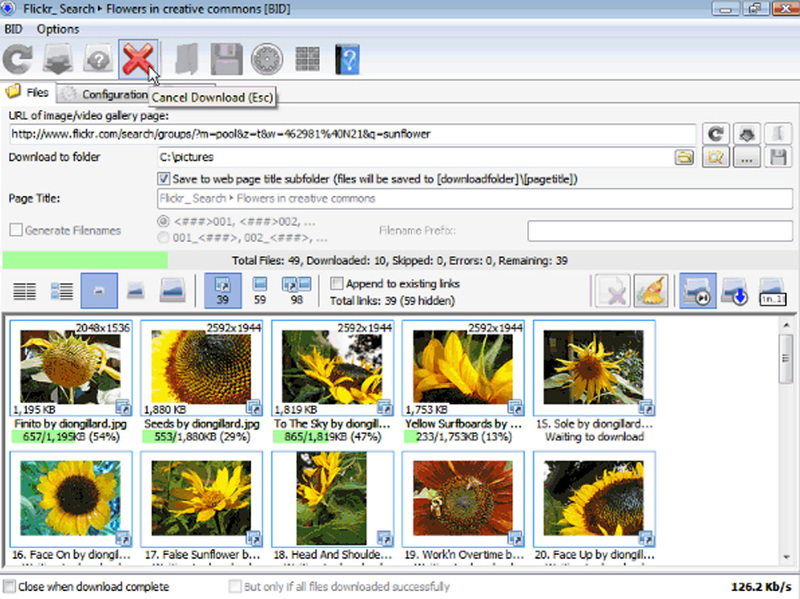Click the question-mark bubble toolbar icon

click(98, 59)
